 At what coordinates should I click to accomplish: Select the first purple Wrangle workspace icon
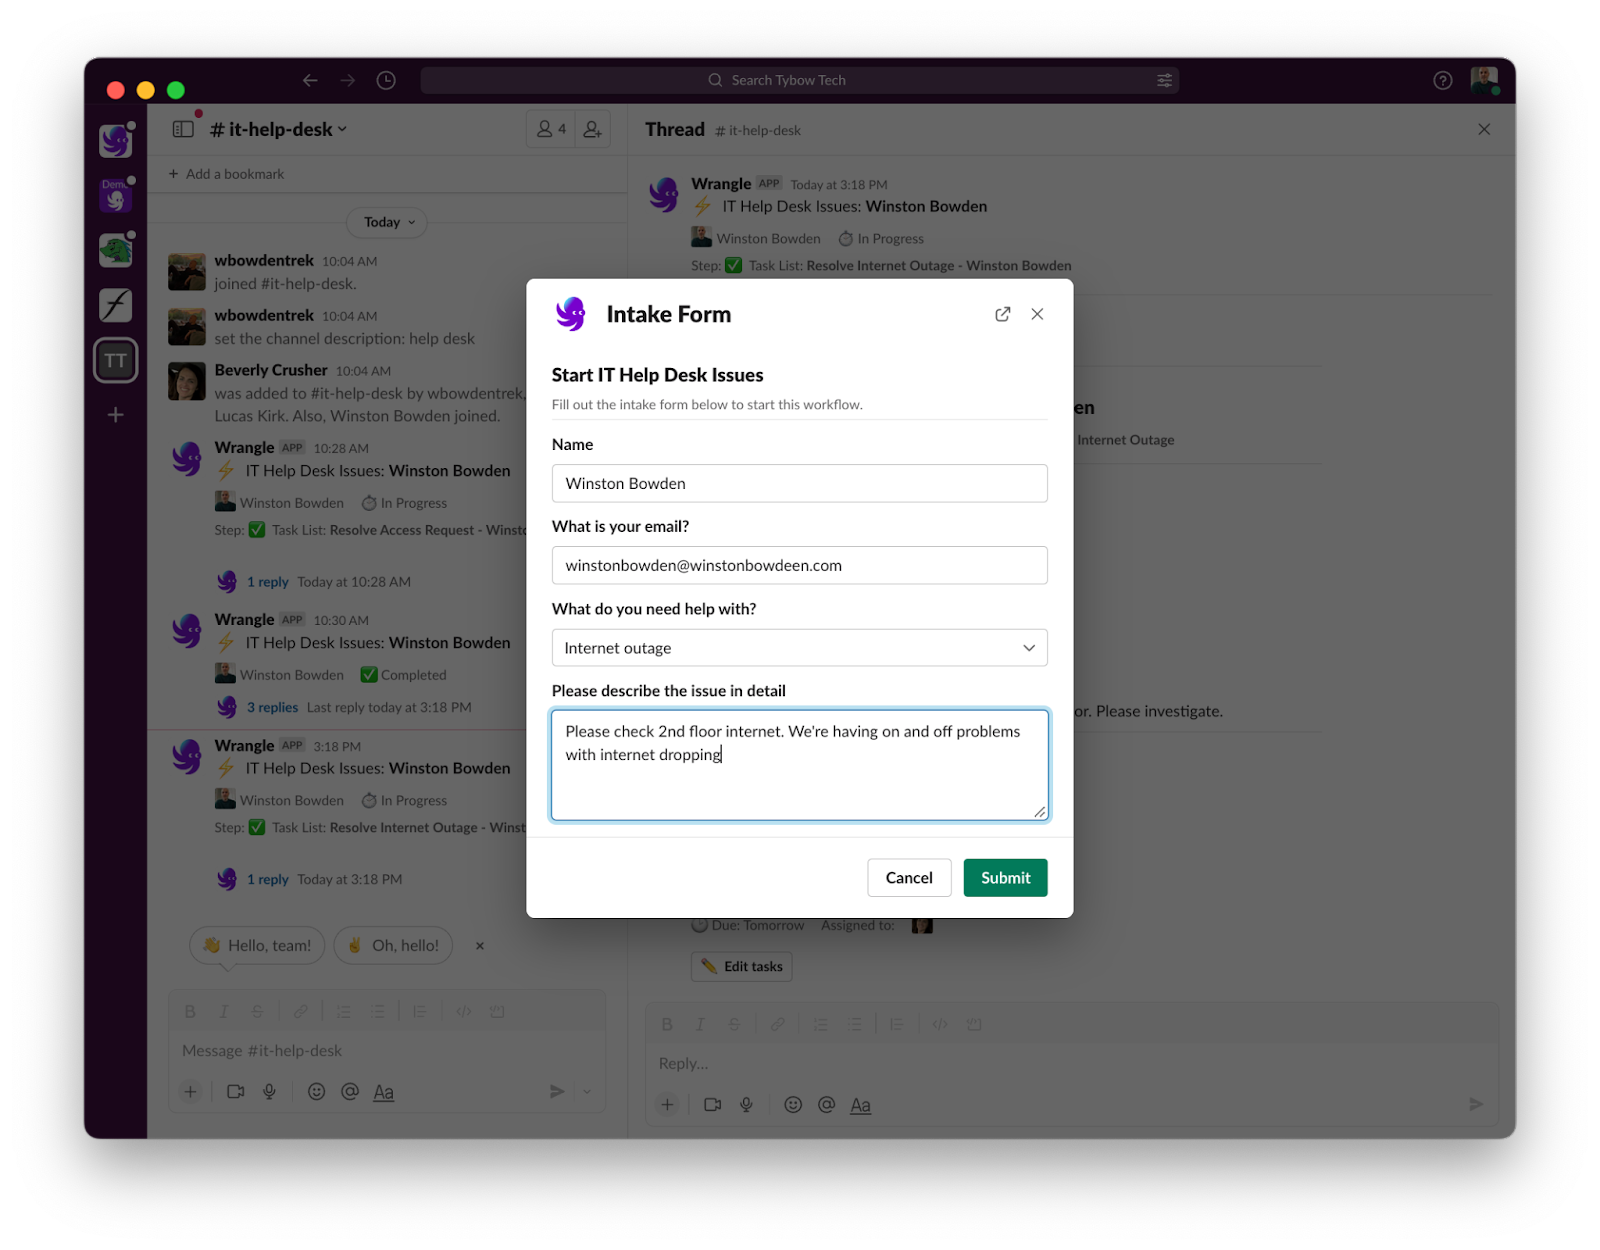coord(116,141)
